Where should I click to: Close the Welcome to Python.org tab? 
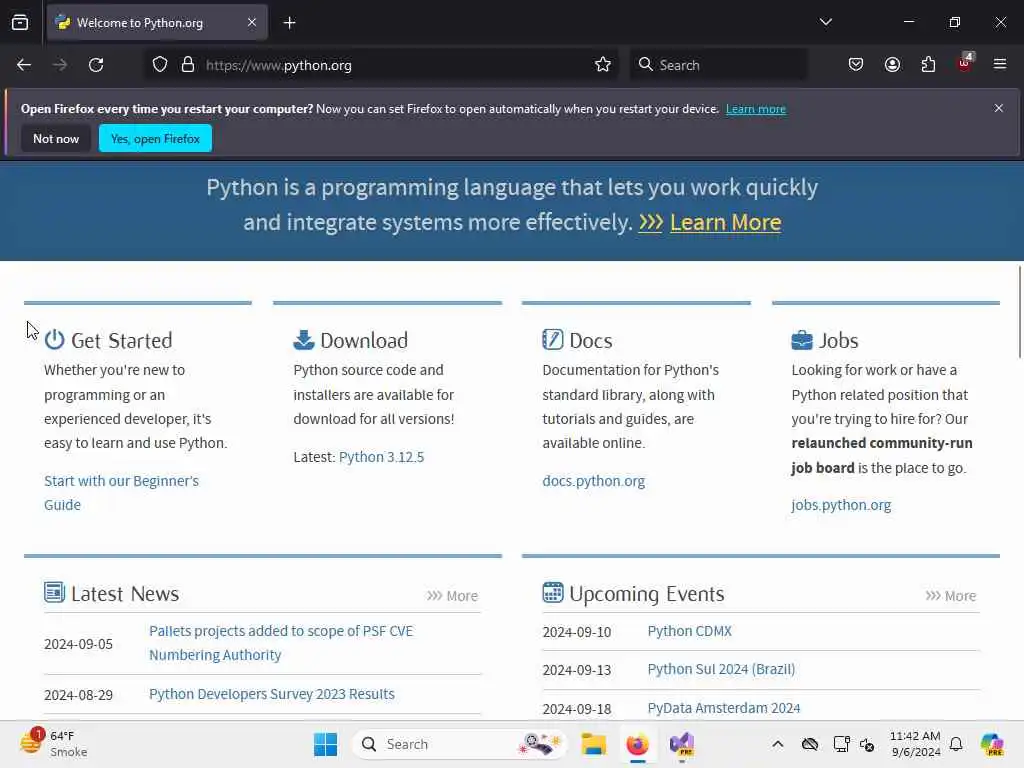(252, 23)
